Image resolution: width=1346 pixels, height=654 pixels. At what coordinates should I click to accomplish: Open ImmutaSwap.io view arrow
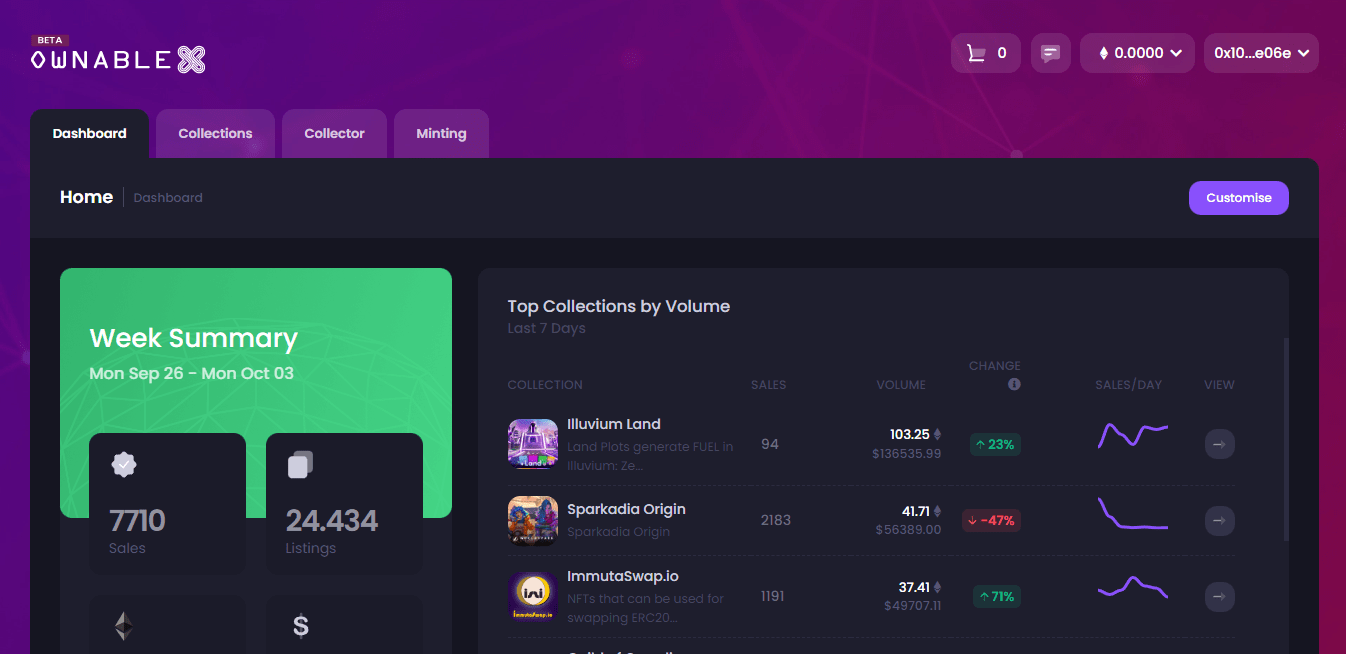(1219, 597)
